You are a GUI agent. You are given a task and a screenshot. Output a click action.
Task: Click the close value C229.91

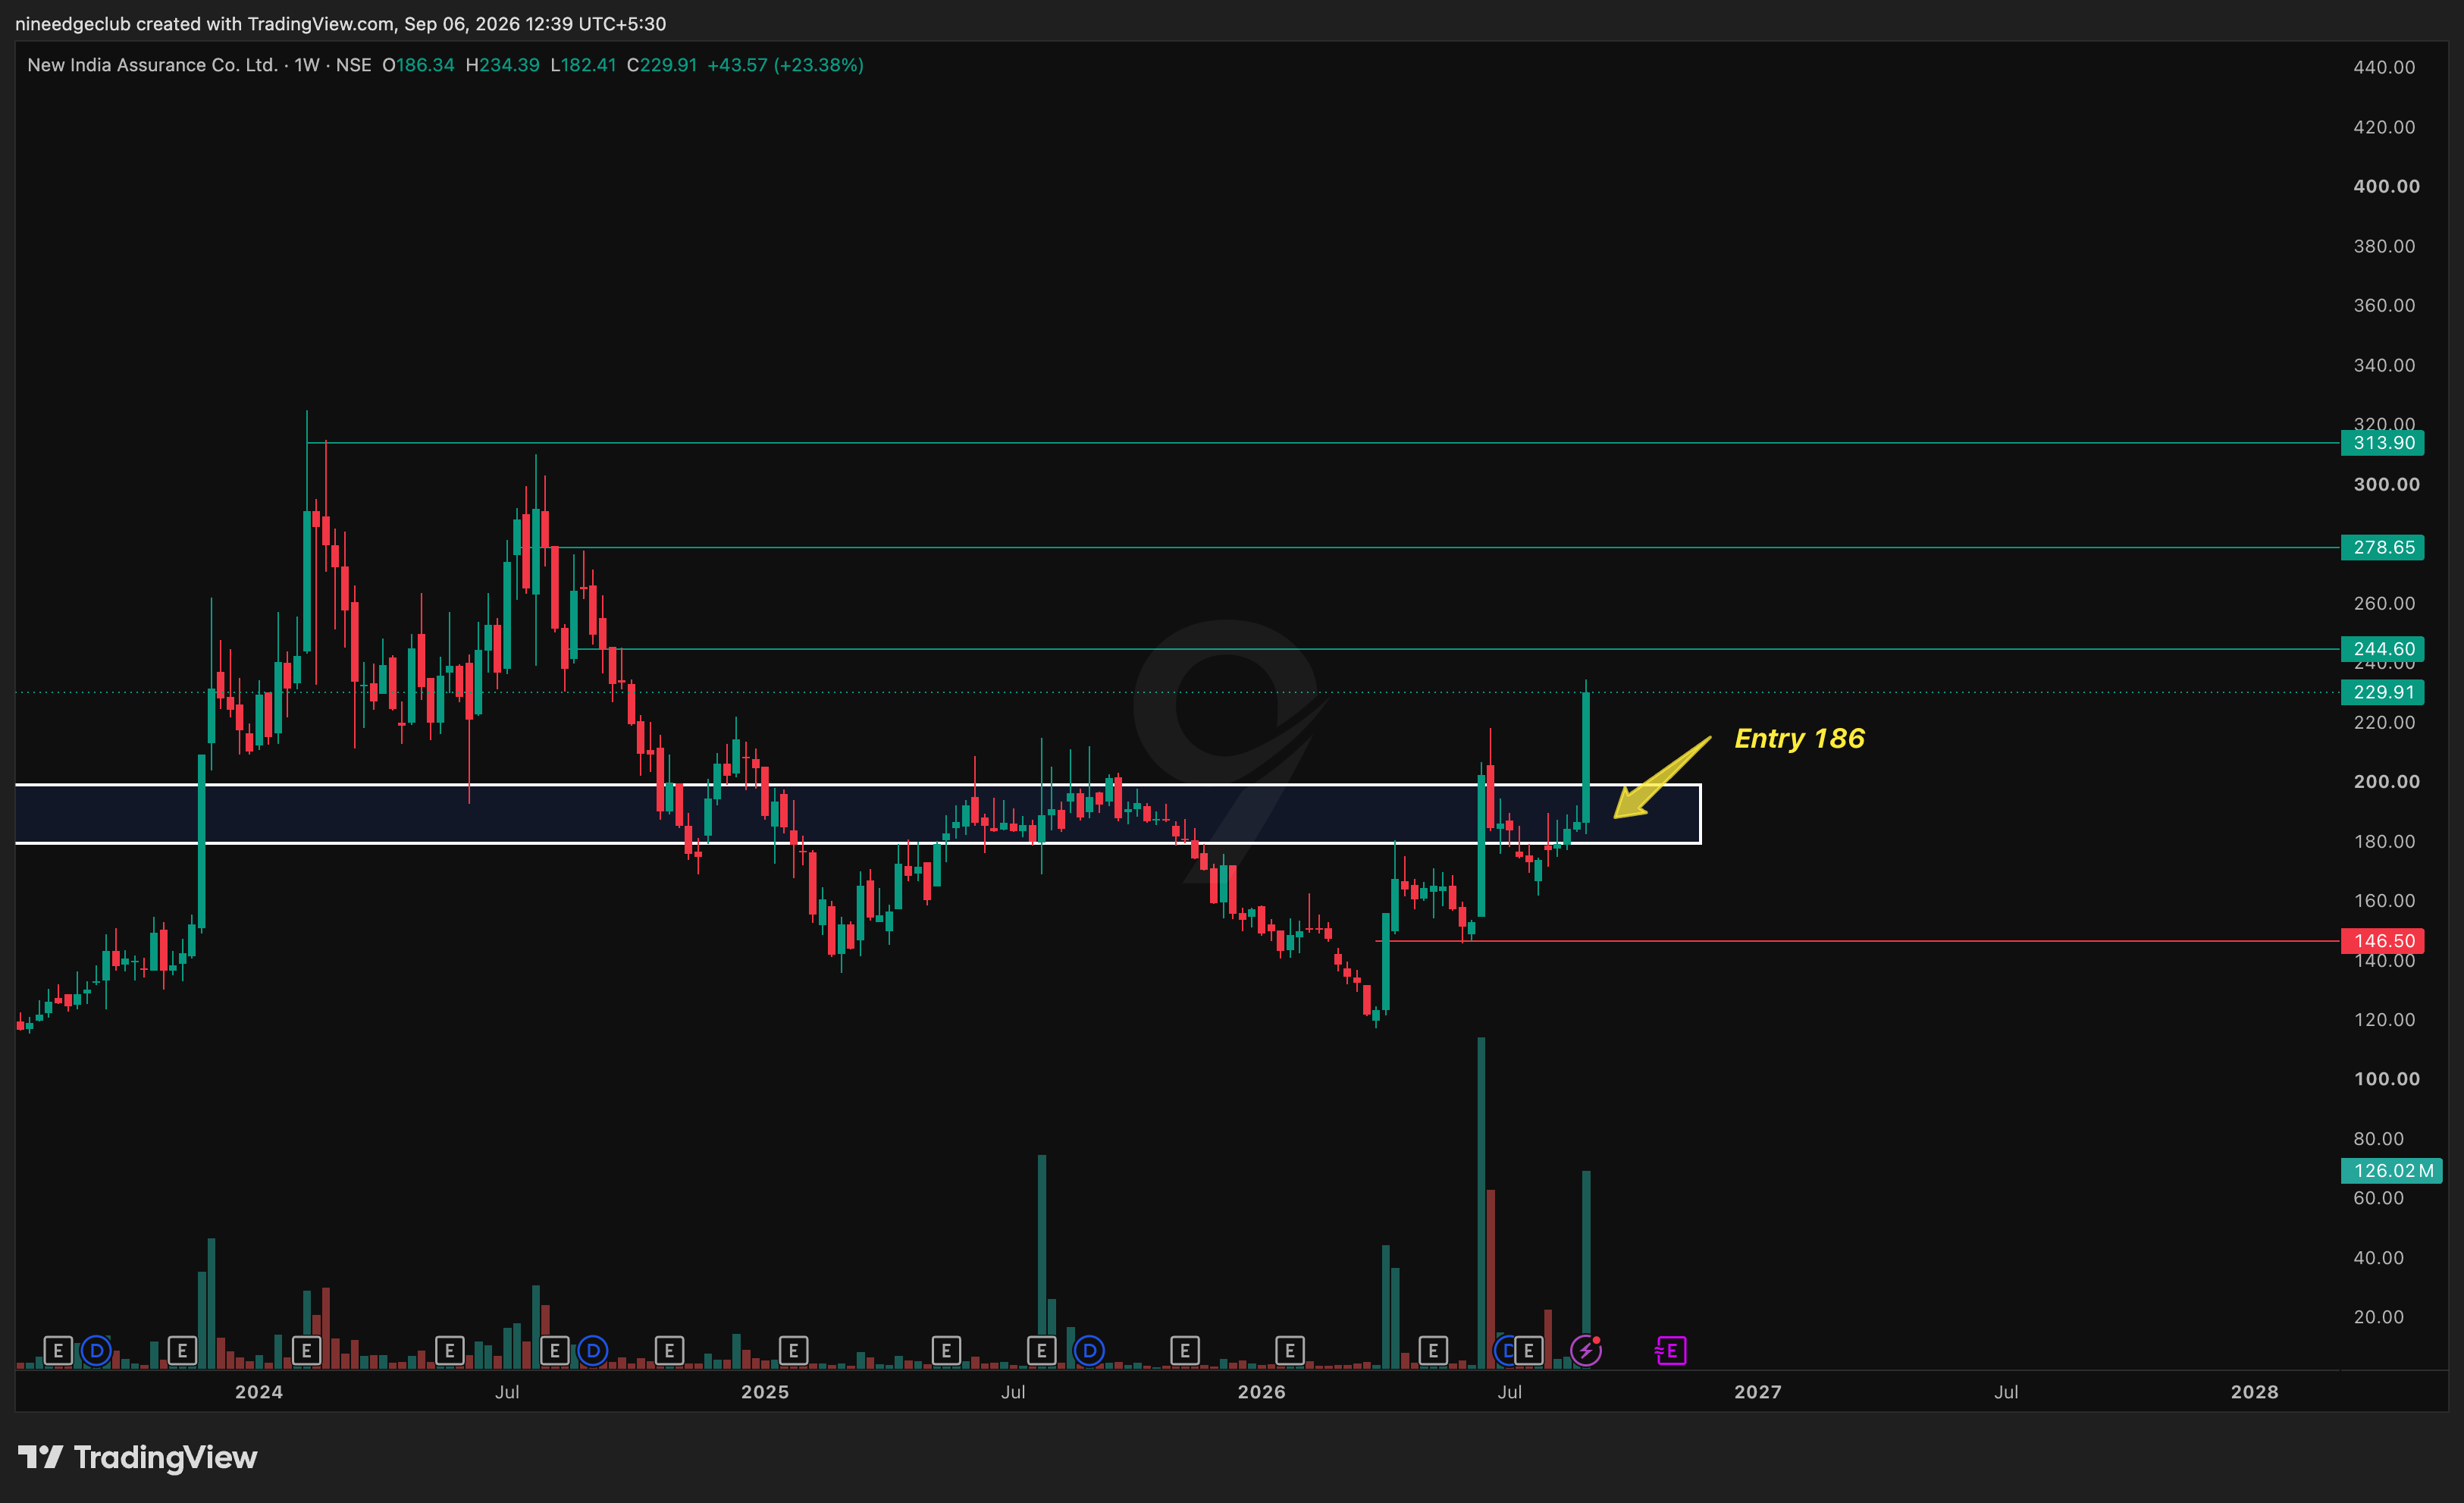(x=661, y=65)
